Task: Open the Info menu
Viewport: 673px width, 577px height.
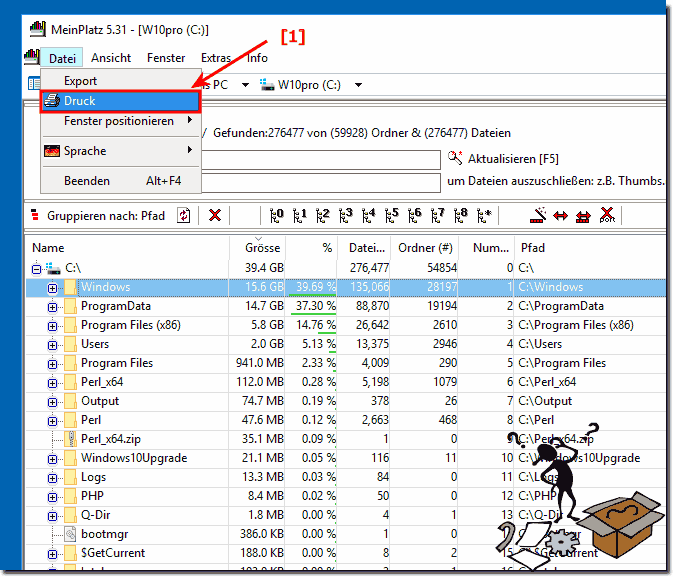Action: click(x=257, y=58)
